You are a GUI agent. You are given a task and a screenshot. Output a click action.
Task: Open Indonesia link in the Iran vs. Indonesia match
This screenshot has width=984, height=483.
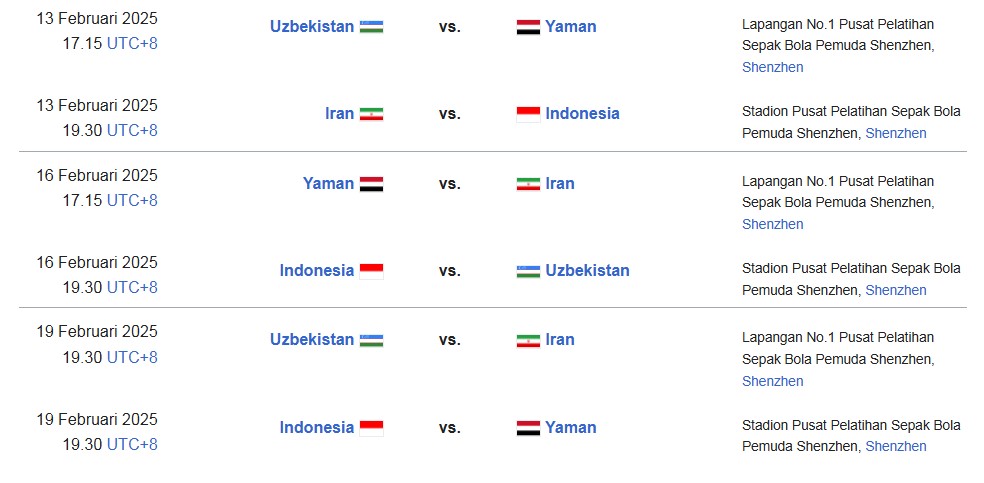[x=582, y=114]
